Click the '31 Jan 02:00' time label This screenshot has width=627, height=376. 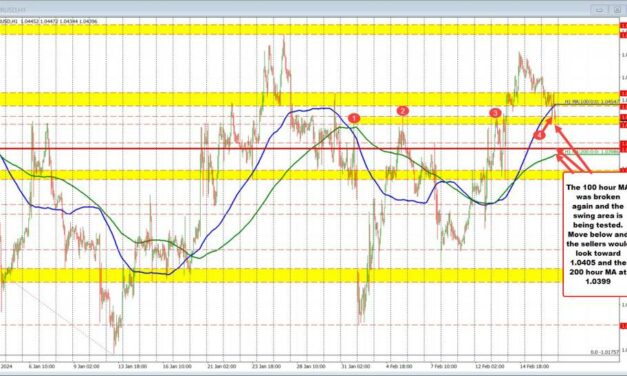355,366
